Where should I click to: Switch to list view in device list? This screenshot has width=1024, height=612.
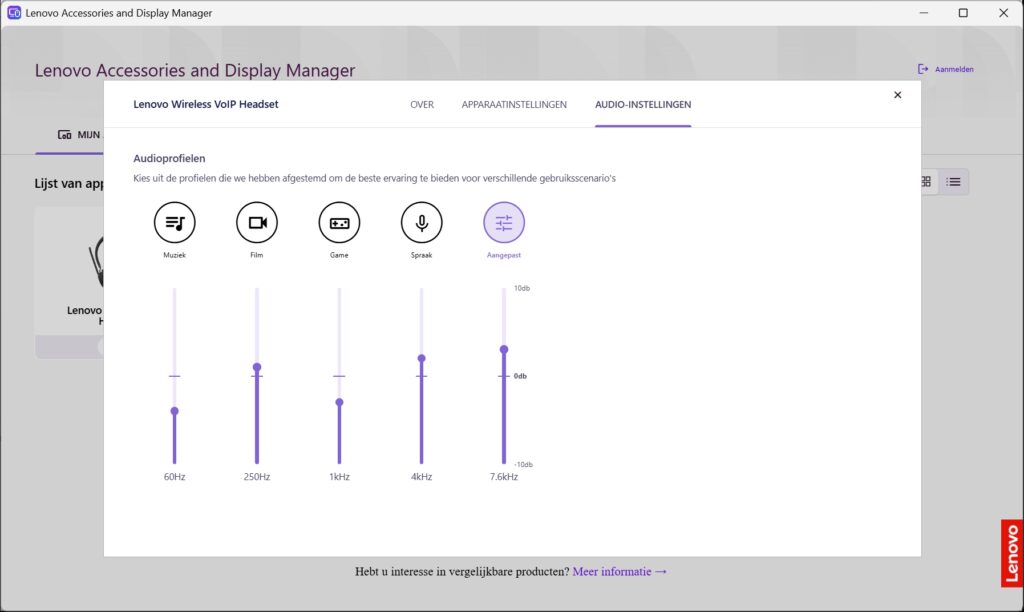click(x=953, y=182)
